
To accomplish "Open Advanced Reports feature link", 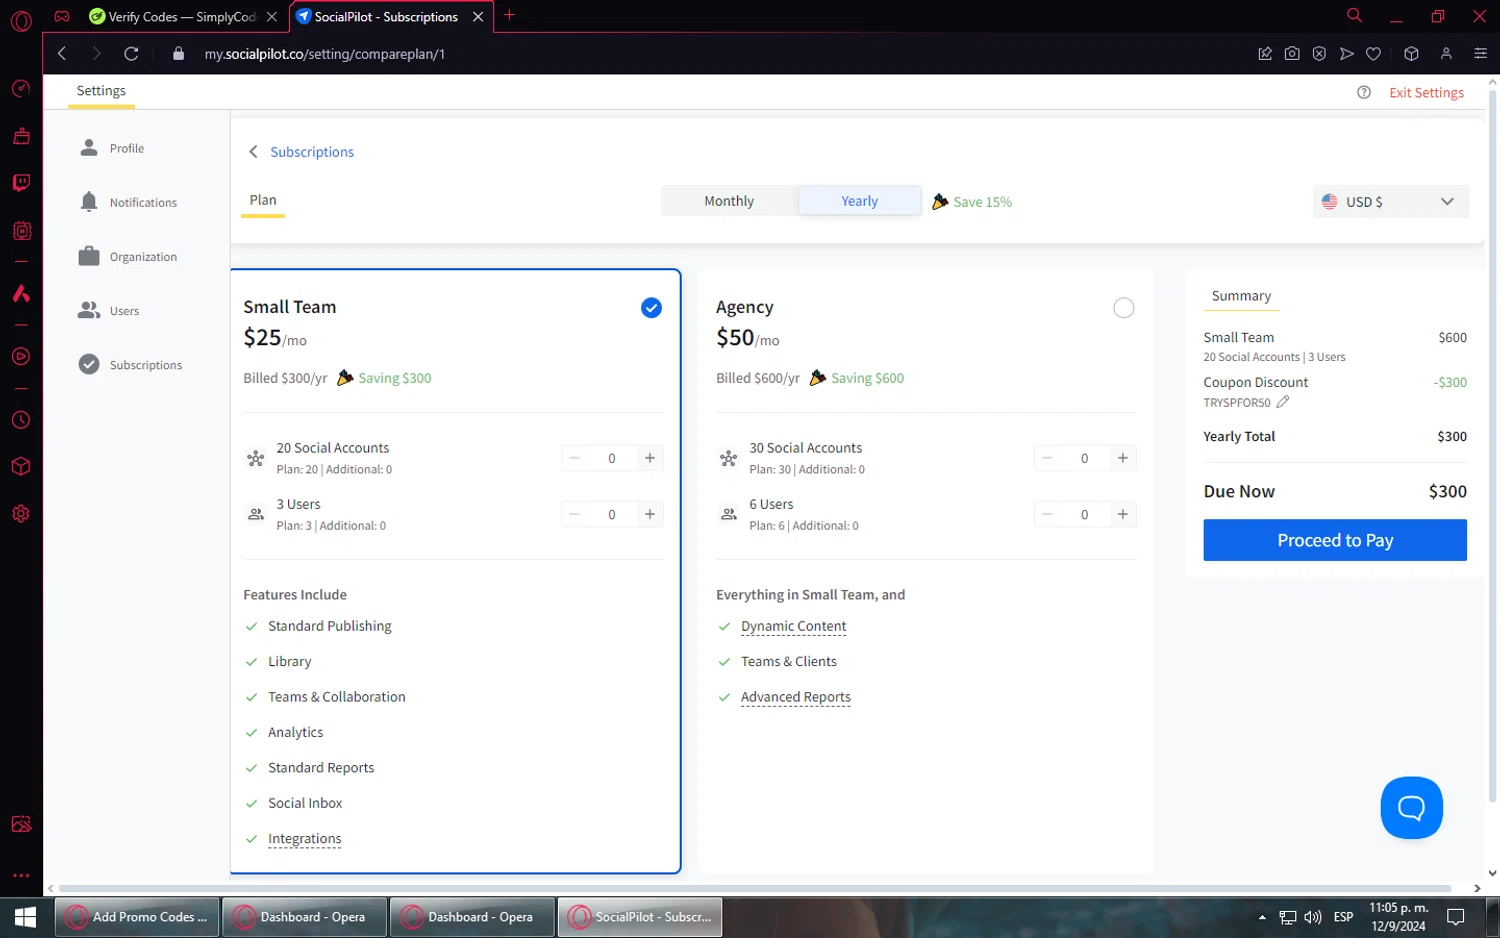I will click(796, 697).
